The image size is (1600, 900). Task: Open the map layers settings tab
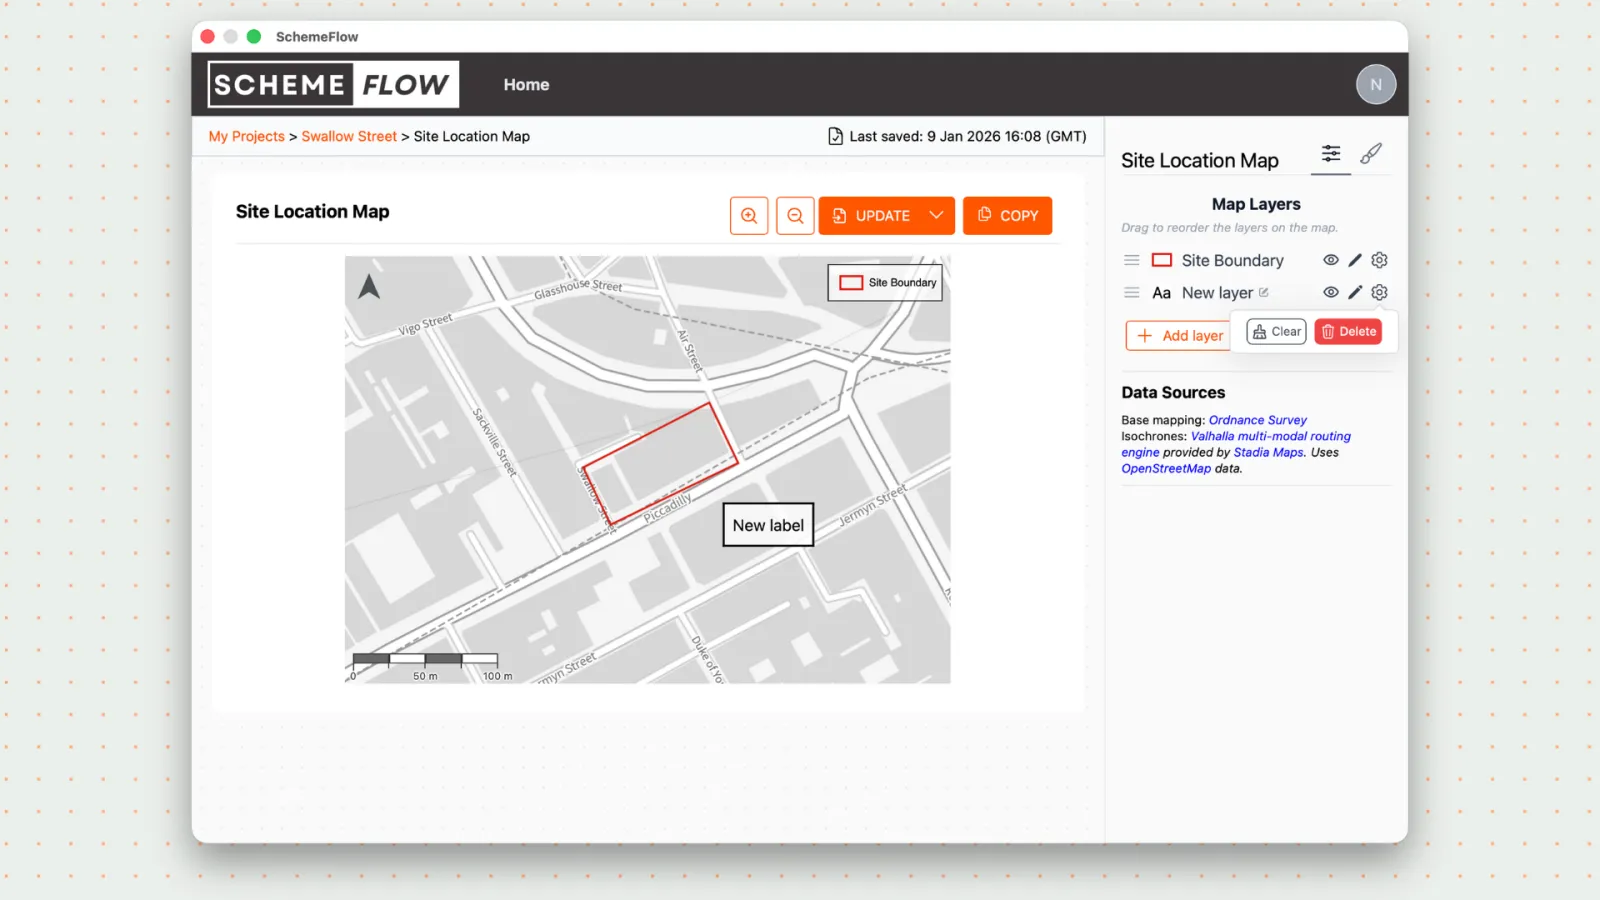pos(1331,154)
